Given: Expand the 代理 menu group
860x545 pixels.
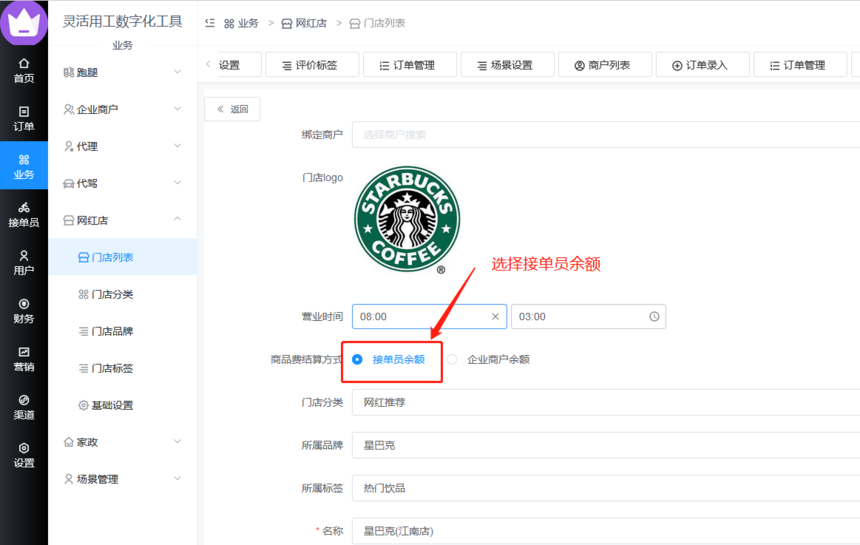Looking at the screenshot, I should pos(122,146).
